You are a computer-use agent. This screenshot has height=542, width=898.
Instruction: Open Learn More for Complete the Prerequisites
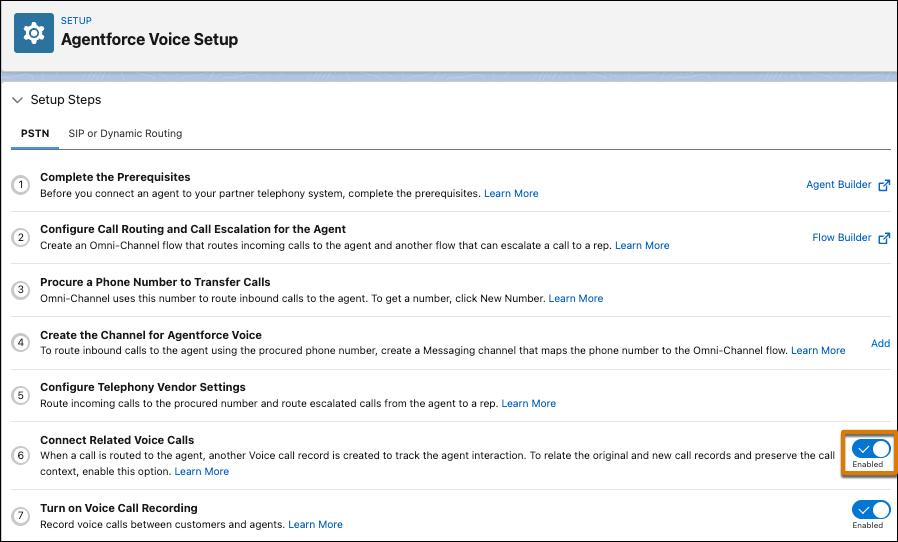click(x=511, y=194)
